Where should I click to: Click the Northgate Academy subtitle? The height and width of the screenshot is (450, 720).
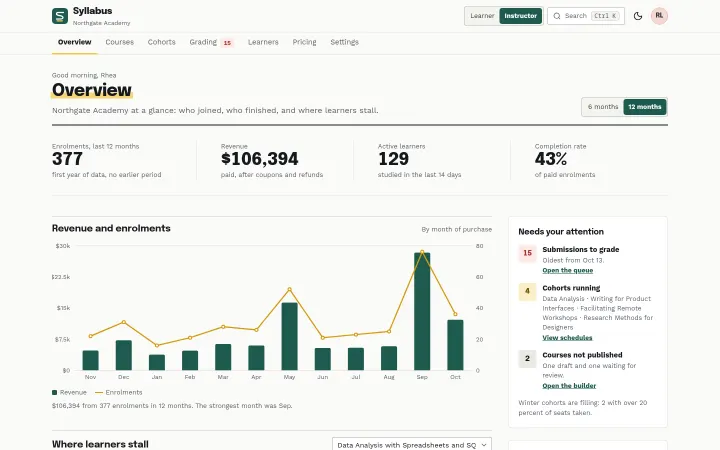(x=101, y=23)
